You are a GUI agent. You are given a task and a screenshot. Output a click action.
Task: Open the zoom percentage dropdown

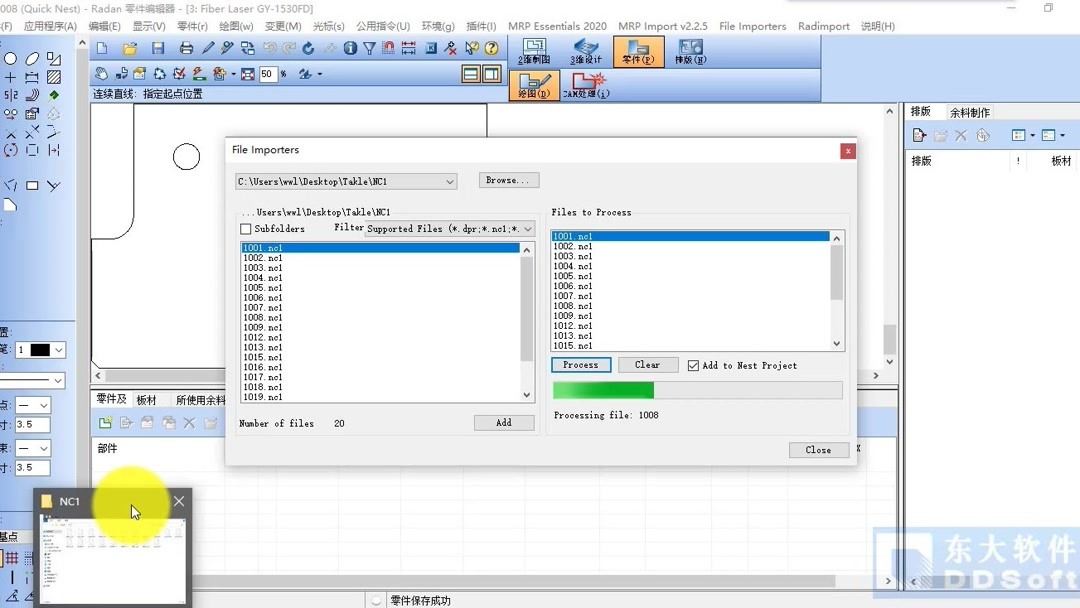point(270,74)
